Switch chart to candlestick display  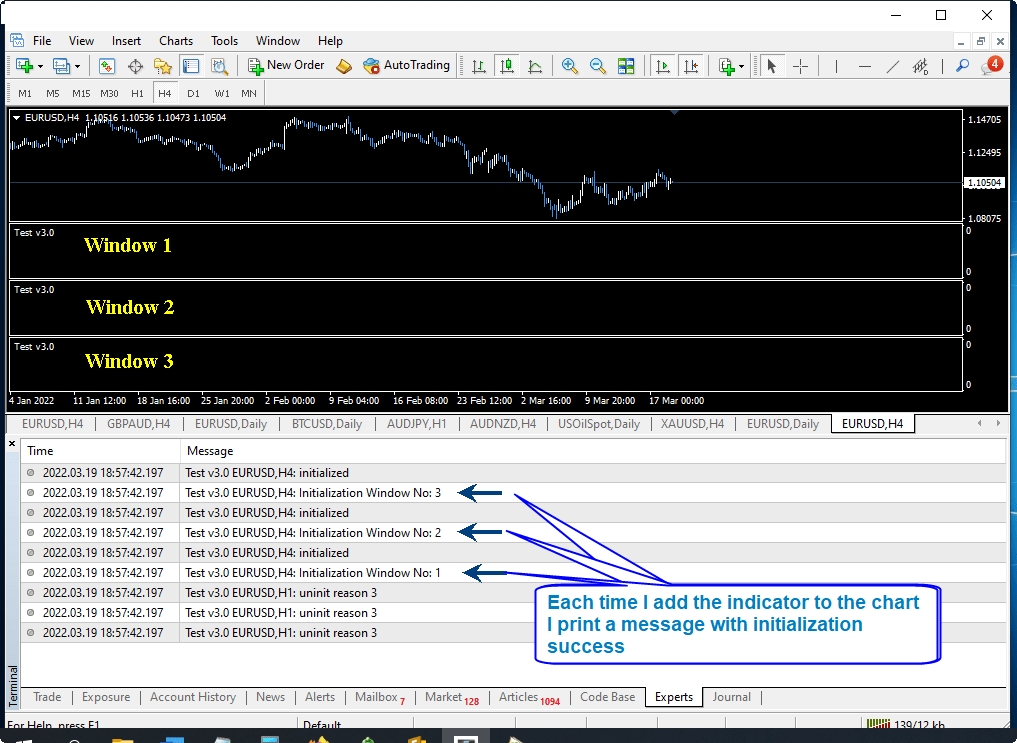(x=506, y=65)
